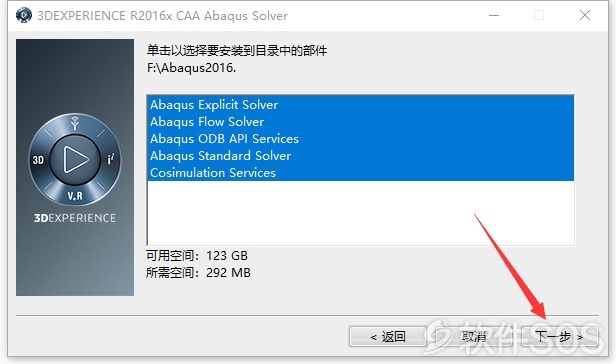The width and height of the screenshot is (616, 364).
Task: Click empty area of the component list
Action: (361, 213)
